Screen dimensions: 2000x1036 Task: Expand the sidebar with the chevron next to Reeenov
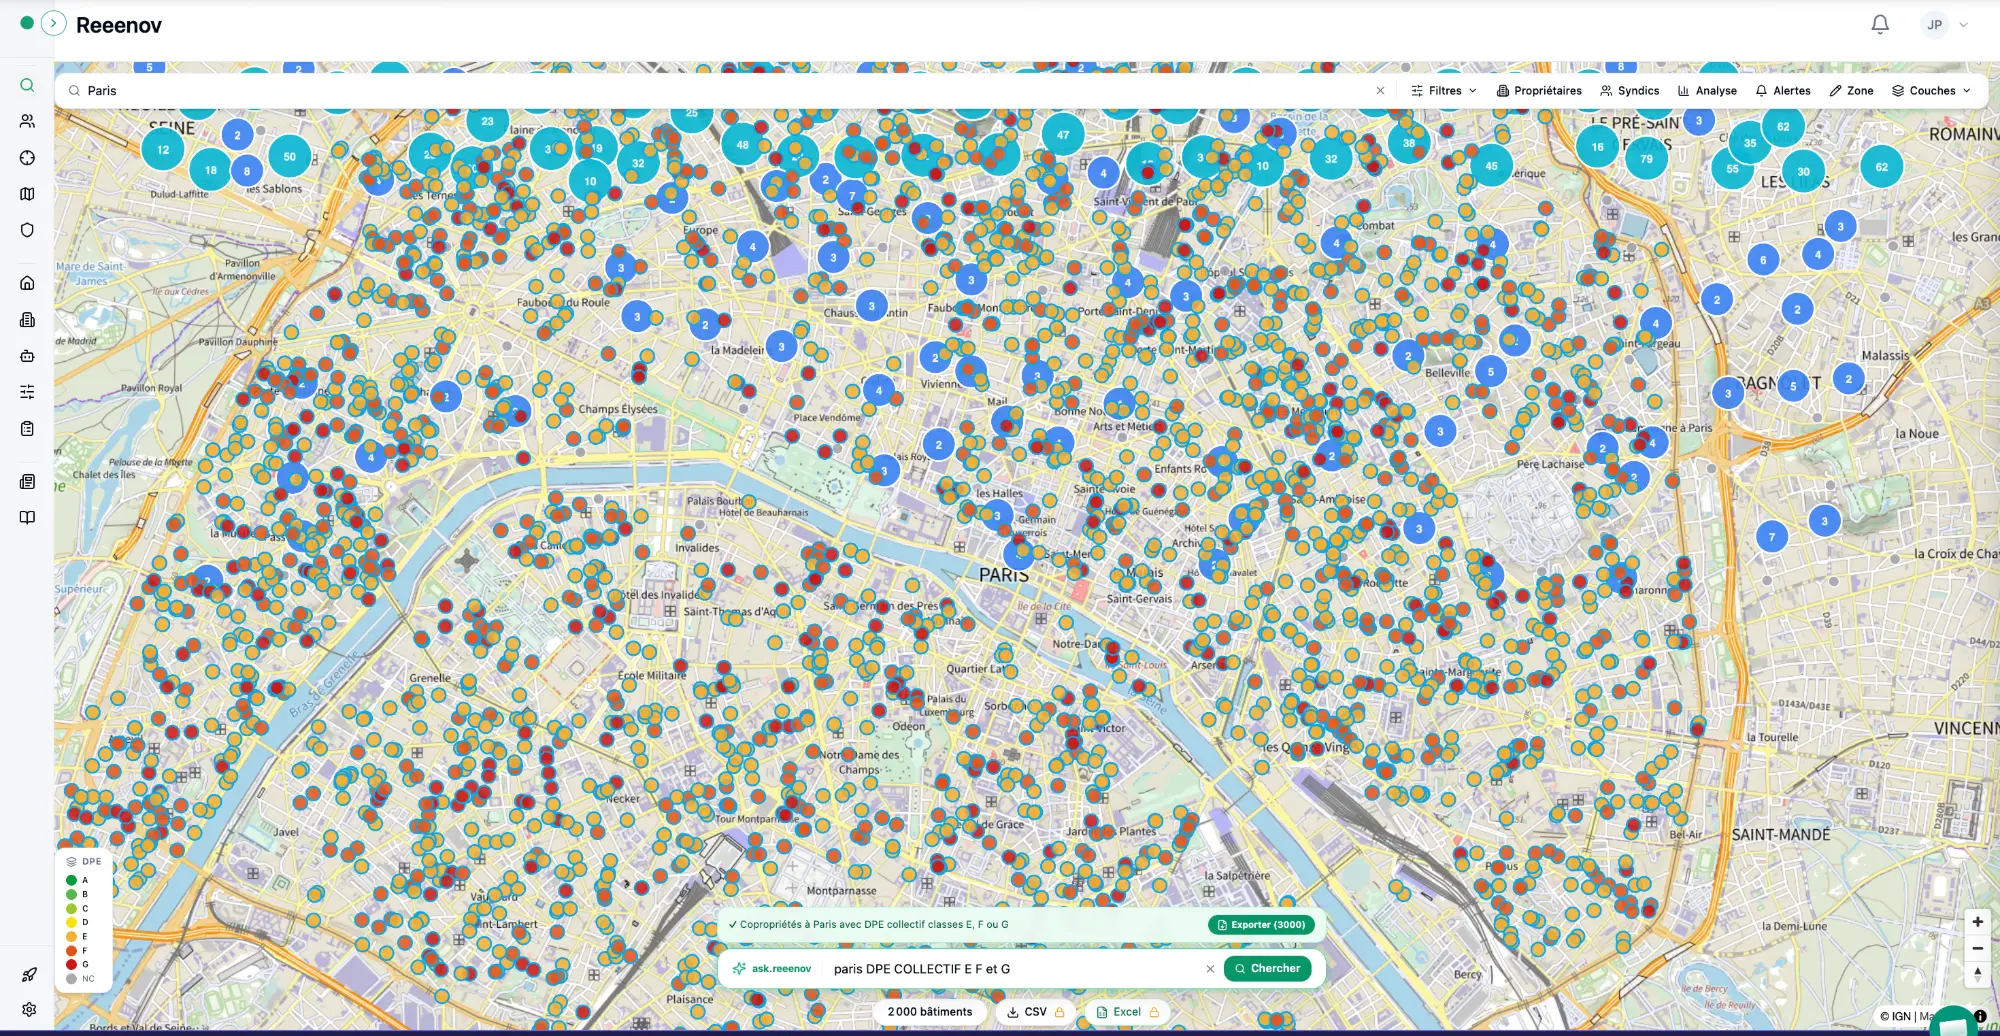coord(54,23)
